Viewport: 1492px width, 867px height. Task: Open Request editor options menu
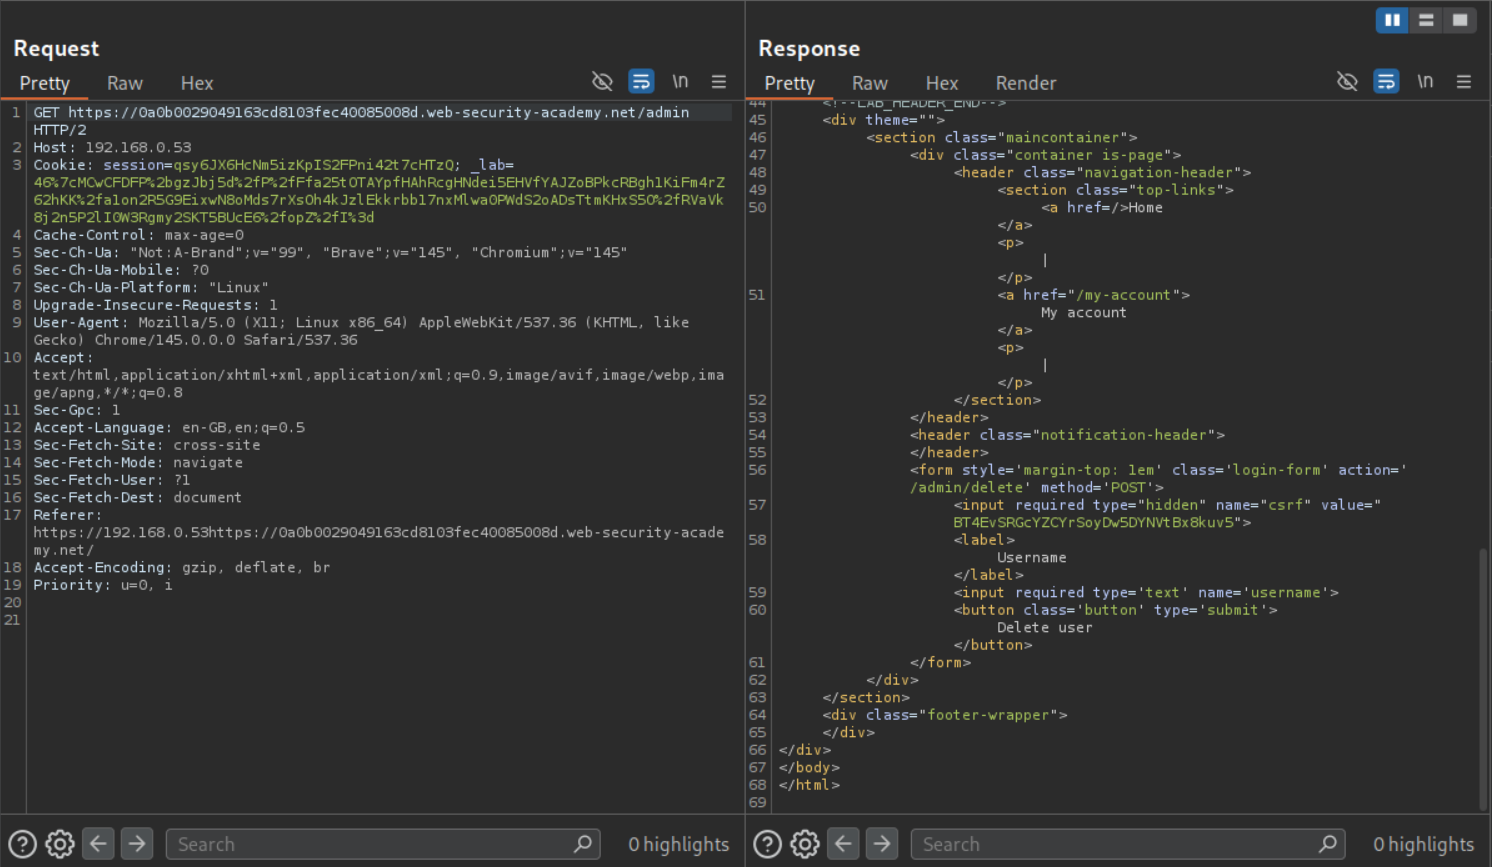719,82
